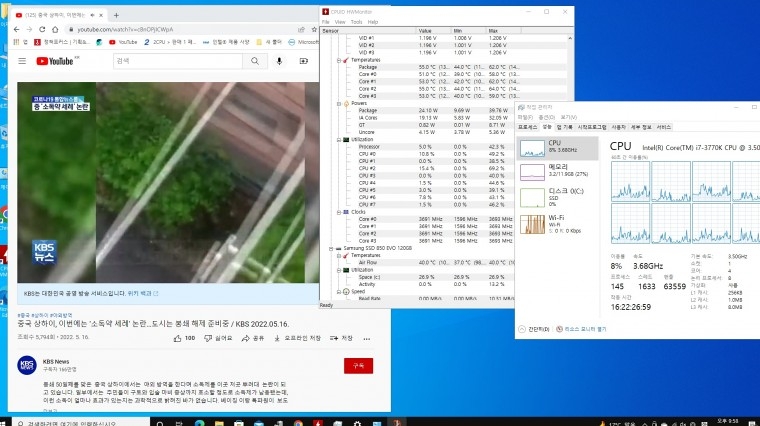
Task: Click the Chrome home button
Action: click(x=55, y=30)
